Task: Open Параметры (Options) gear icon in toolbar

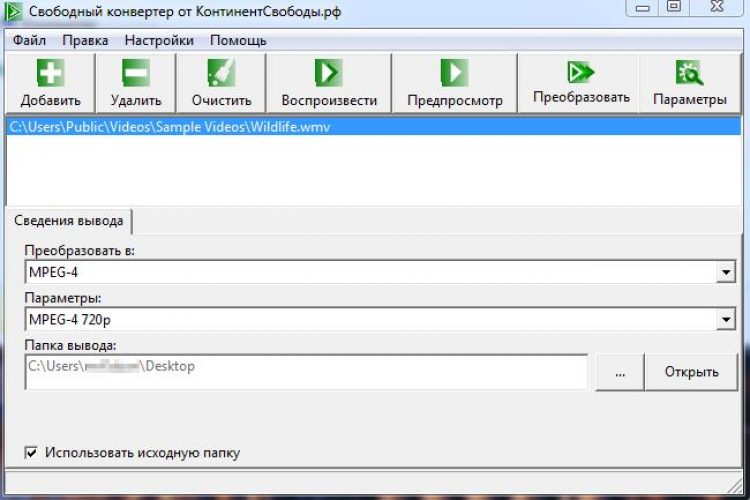Action: point(689,72)
